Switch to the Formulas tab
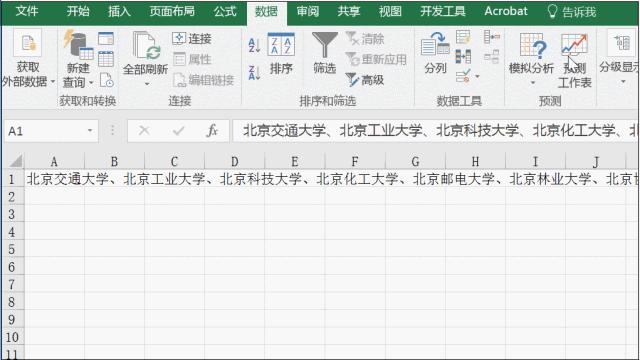 coord(225,11)
